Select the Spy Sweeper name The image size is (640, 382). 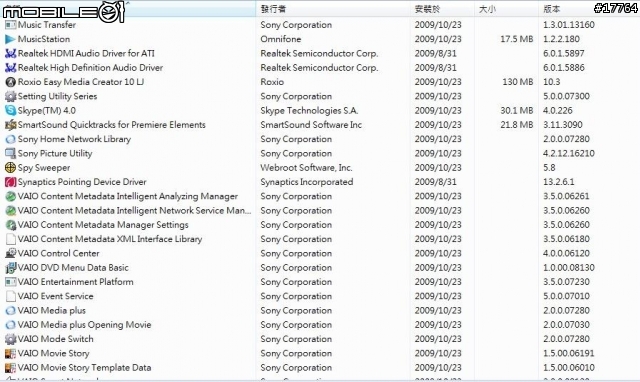coord(44,168)
